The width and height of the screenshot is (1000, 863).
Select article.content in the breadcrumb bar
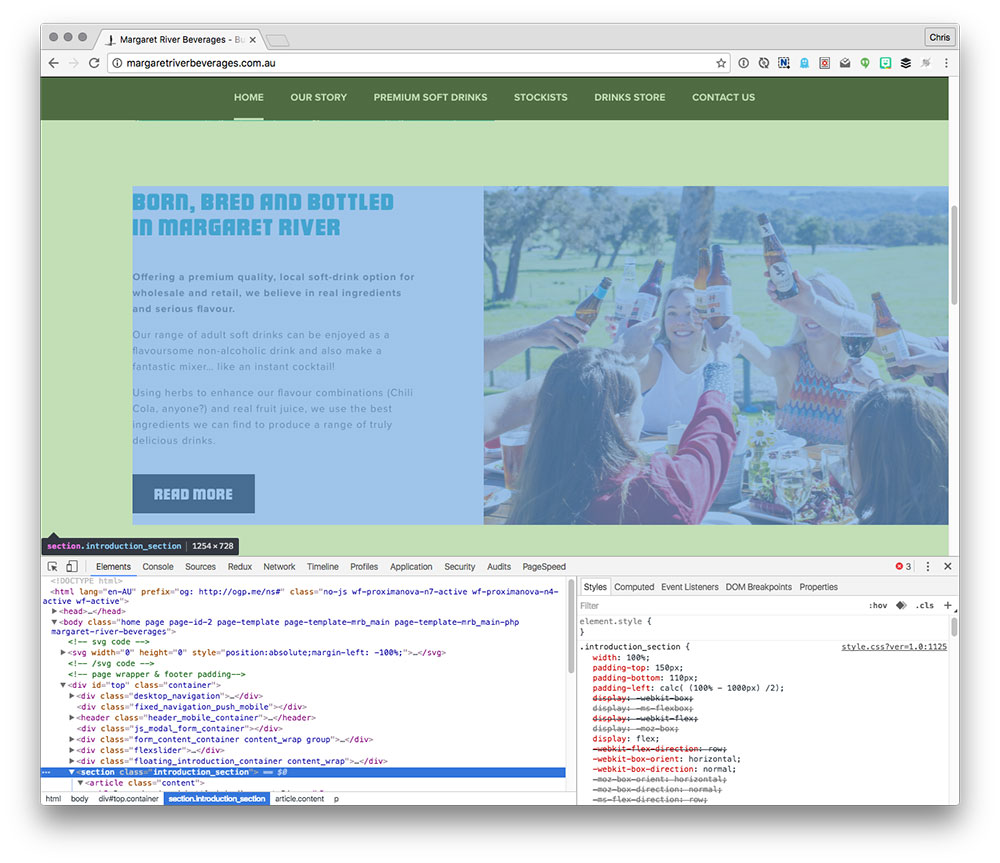[x=299, y=799]
